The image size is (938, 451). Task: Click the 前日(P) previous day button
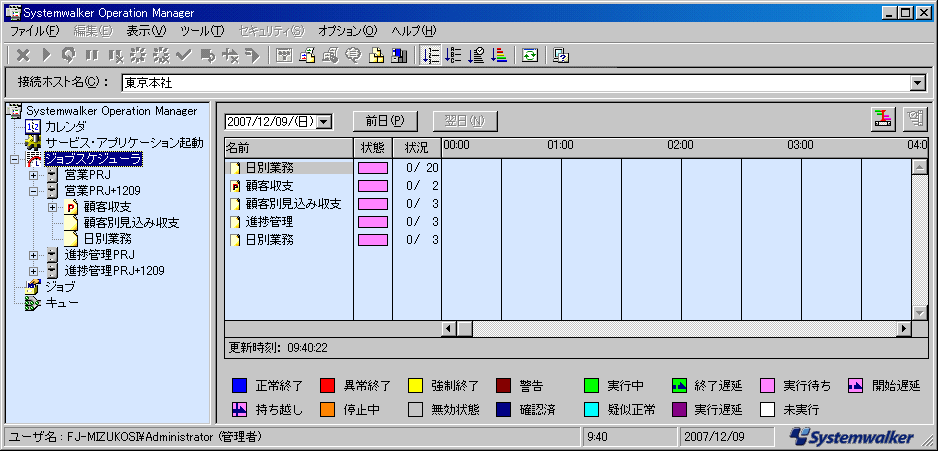pos(385,121)
